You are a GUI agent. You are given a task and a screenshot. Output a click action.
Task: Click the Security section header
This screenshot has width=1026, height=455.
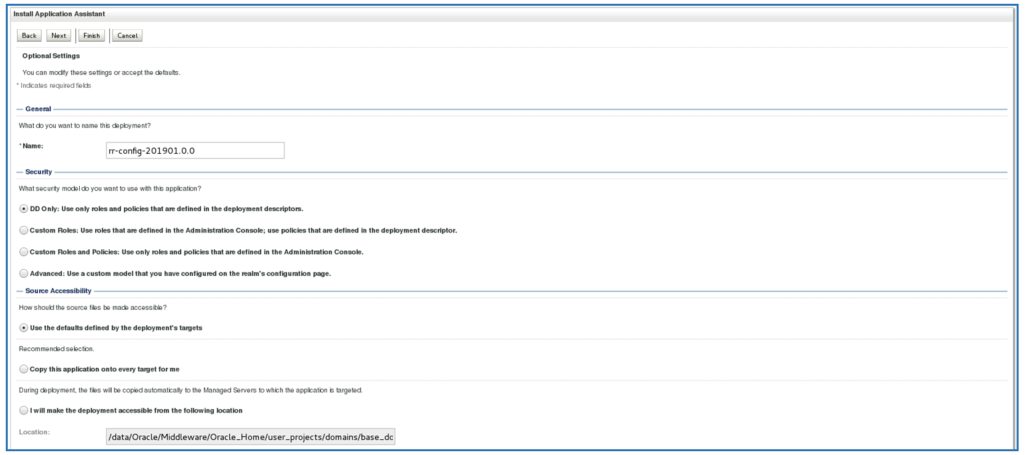coord(39,172)
